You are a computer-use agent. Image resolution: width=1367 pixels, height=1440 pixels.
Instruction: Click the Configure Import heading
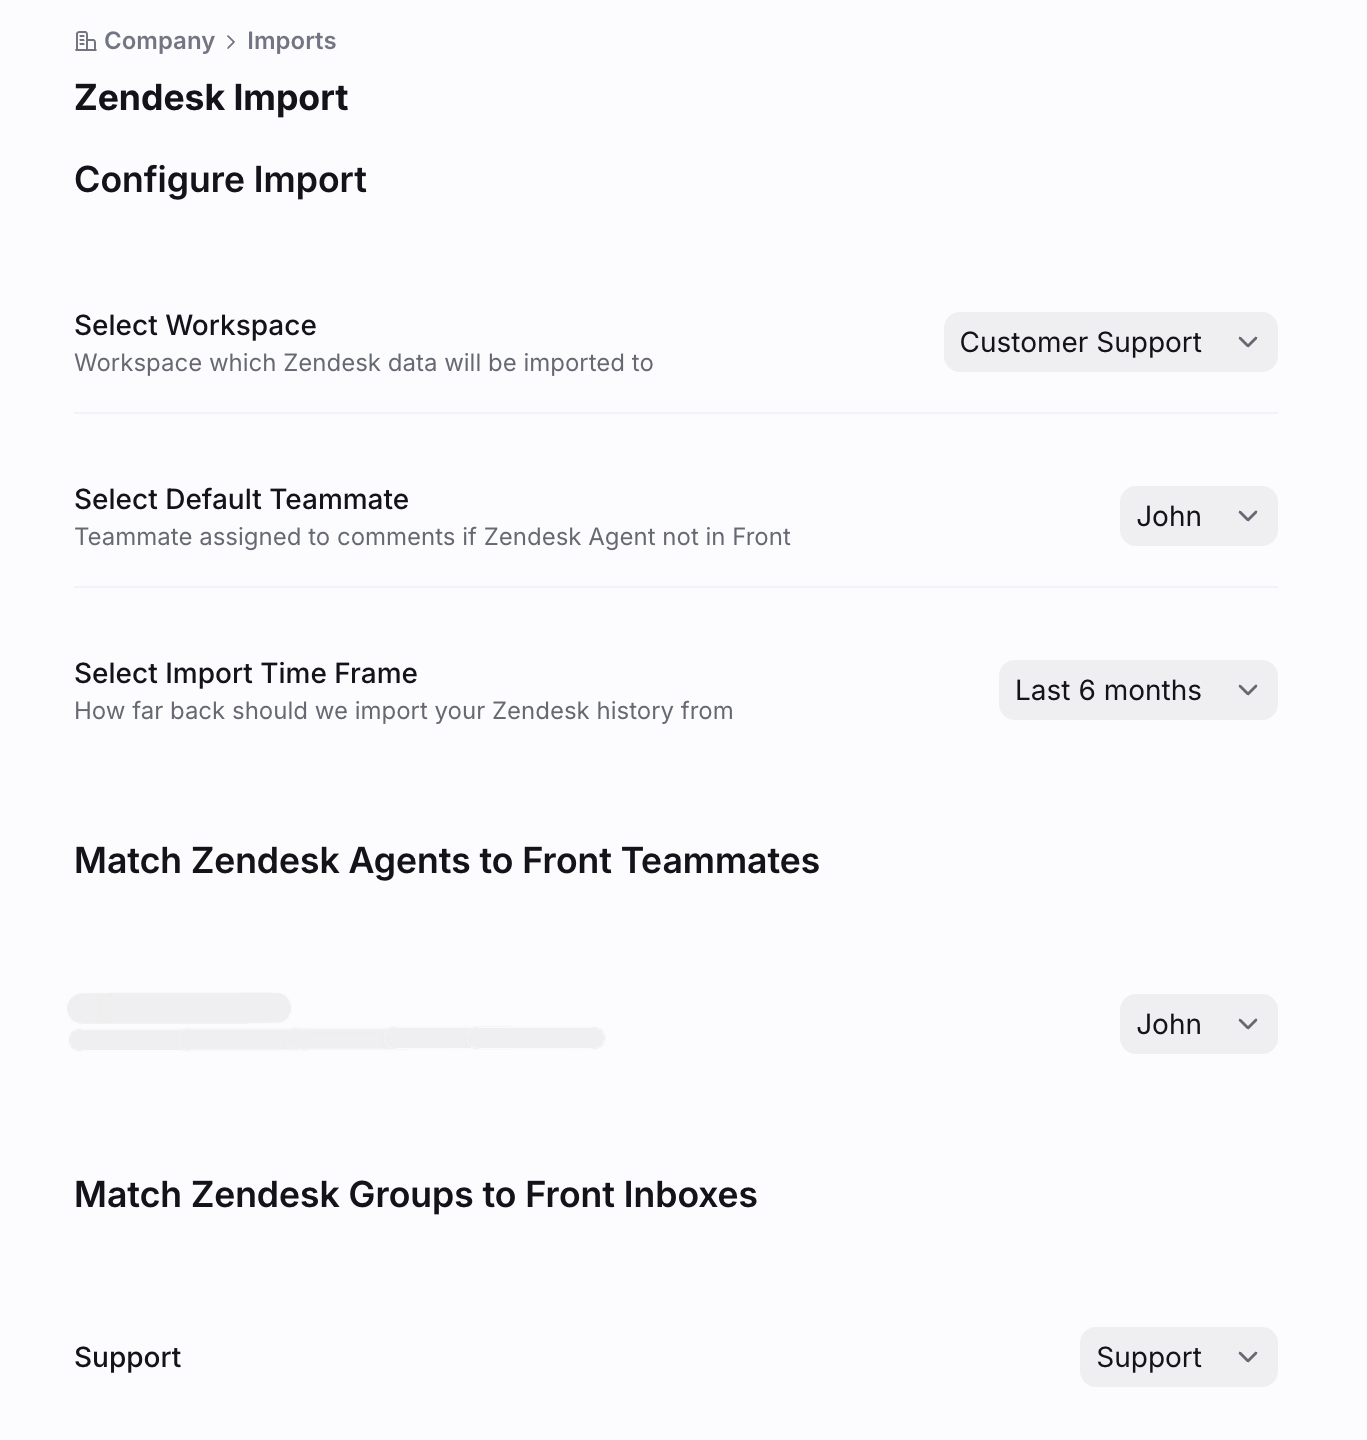(x=220, y=180)
